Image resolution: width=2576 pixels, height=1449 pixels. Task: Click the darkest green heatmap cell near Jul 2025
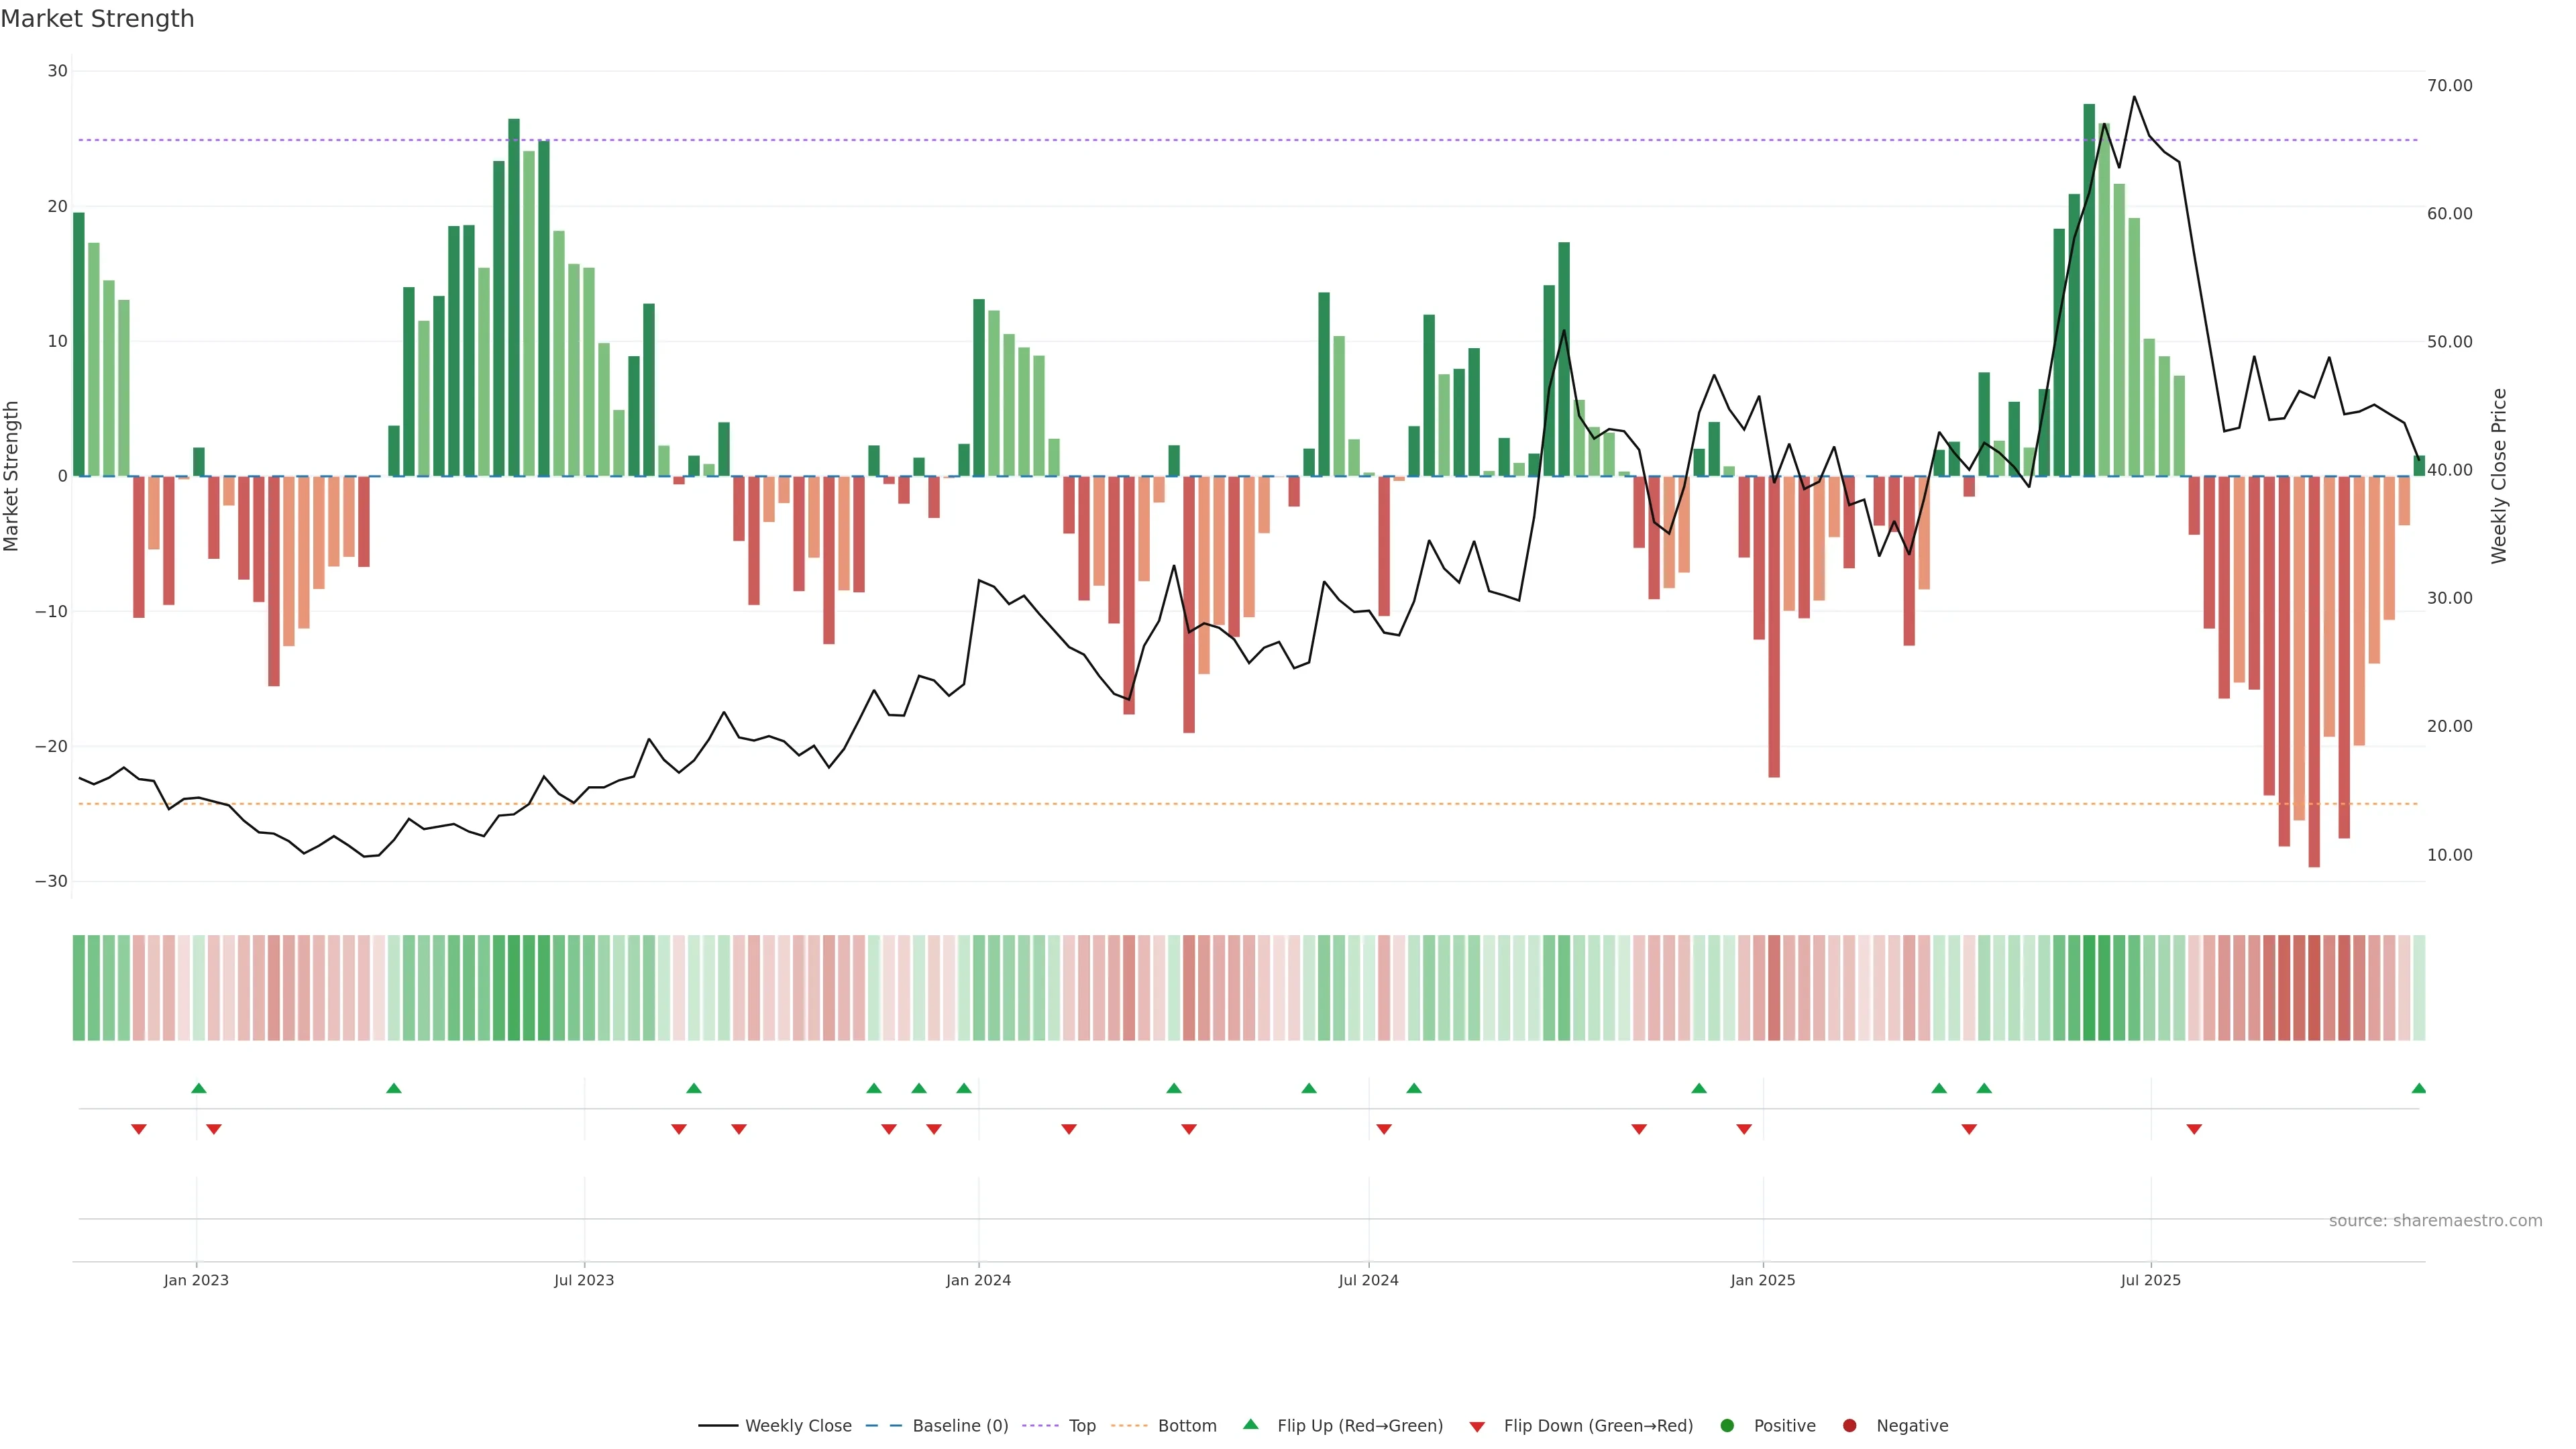[x=2089, y=987]
